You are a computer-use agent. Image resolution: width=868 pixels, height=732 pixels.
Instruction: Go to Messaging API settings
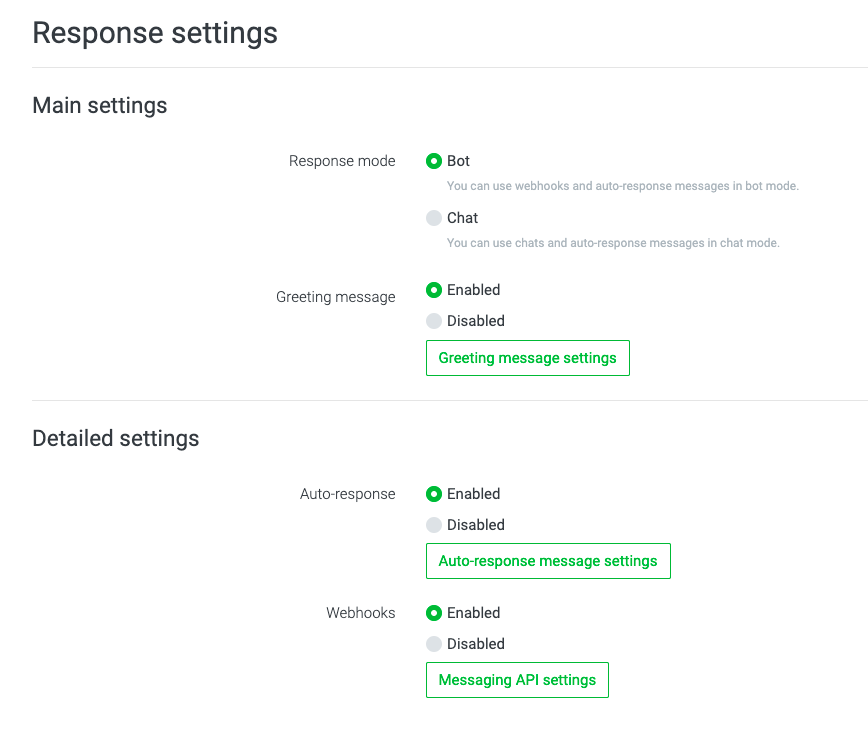point(517,680)
